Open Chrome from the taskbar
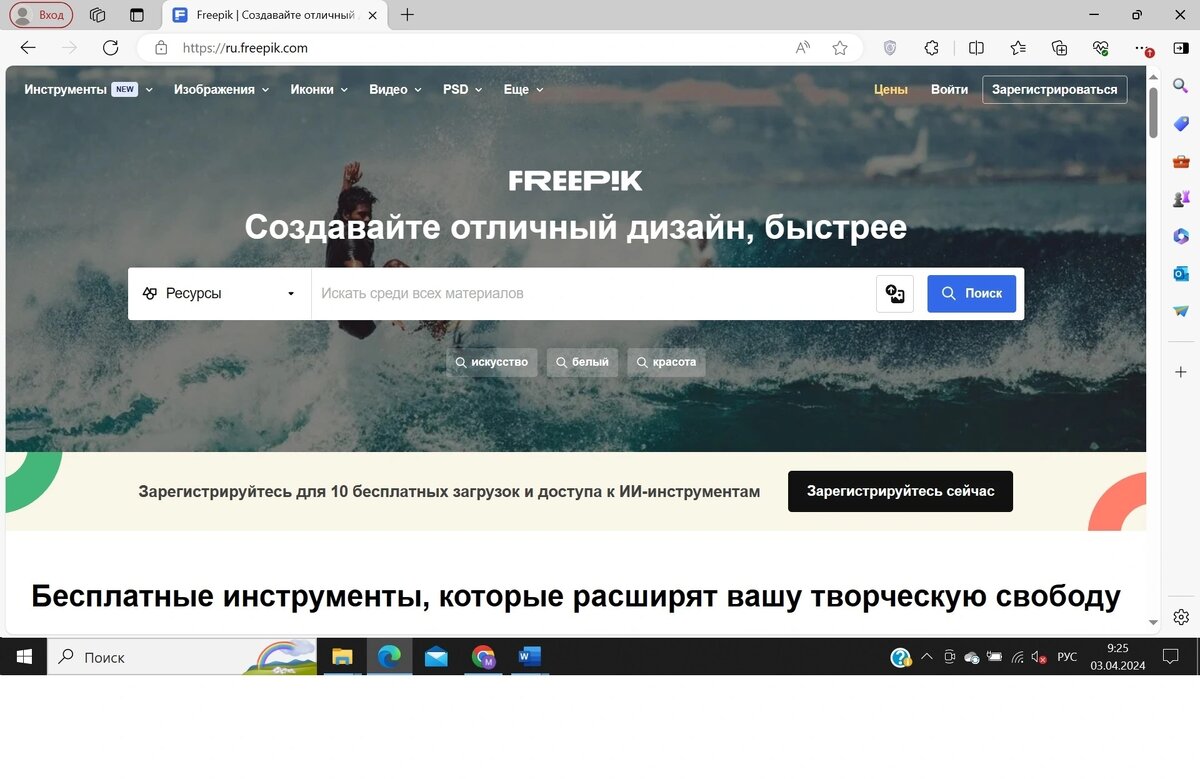Viewport: 1200px width, 779px height. [x=483, y=657]
